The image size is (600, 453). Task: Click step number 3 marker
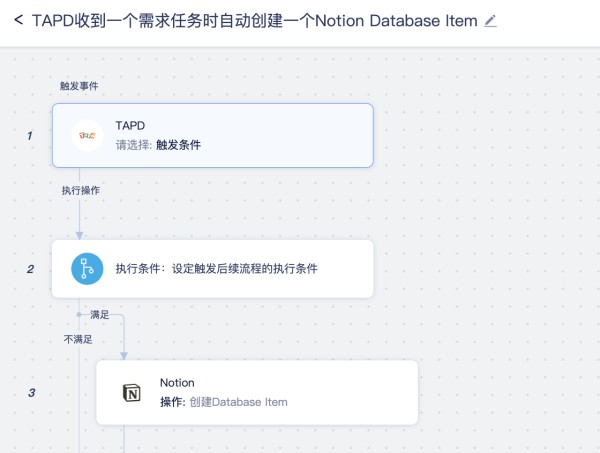pyautogui.click(x=31, y=393)
